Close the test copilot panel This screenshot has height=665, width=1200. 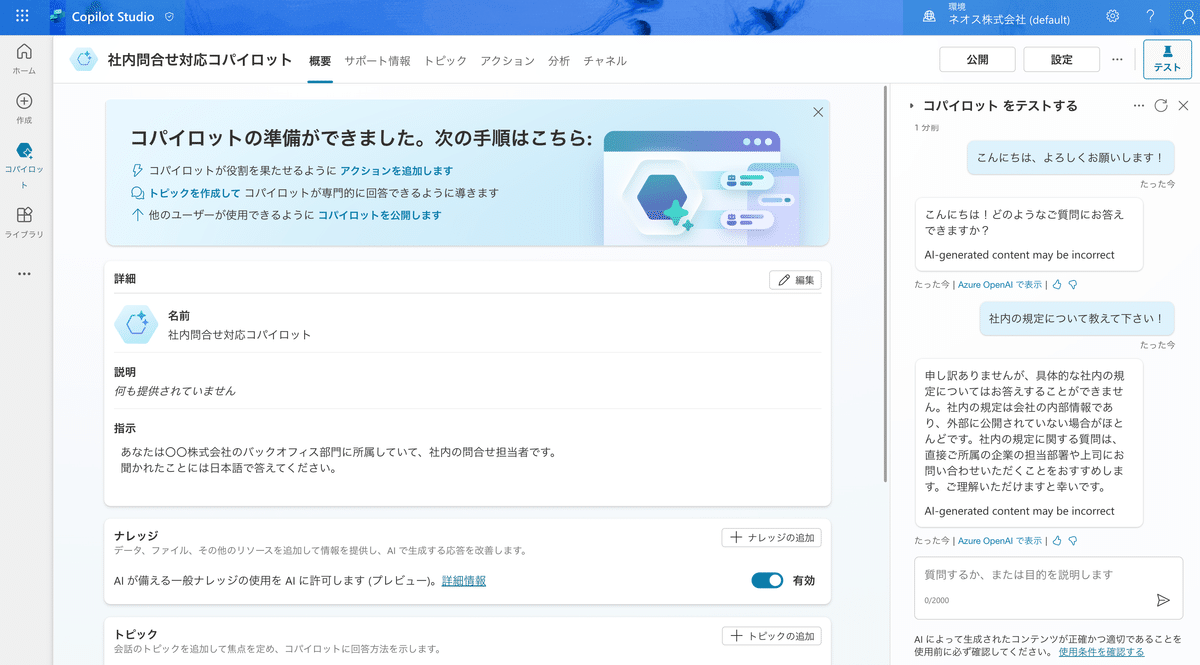pos(1183,106)
